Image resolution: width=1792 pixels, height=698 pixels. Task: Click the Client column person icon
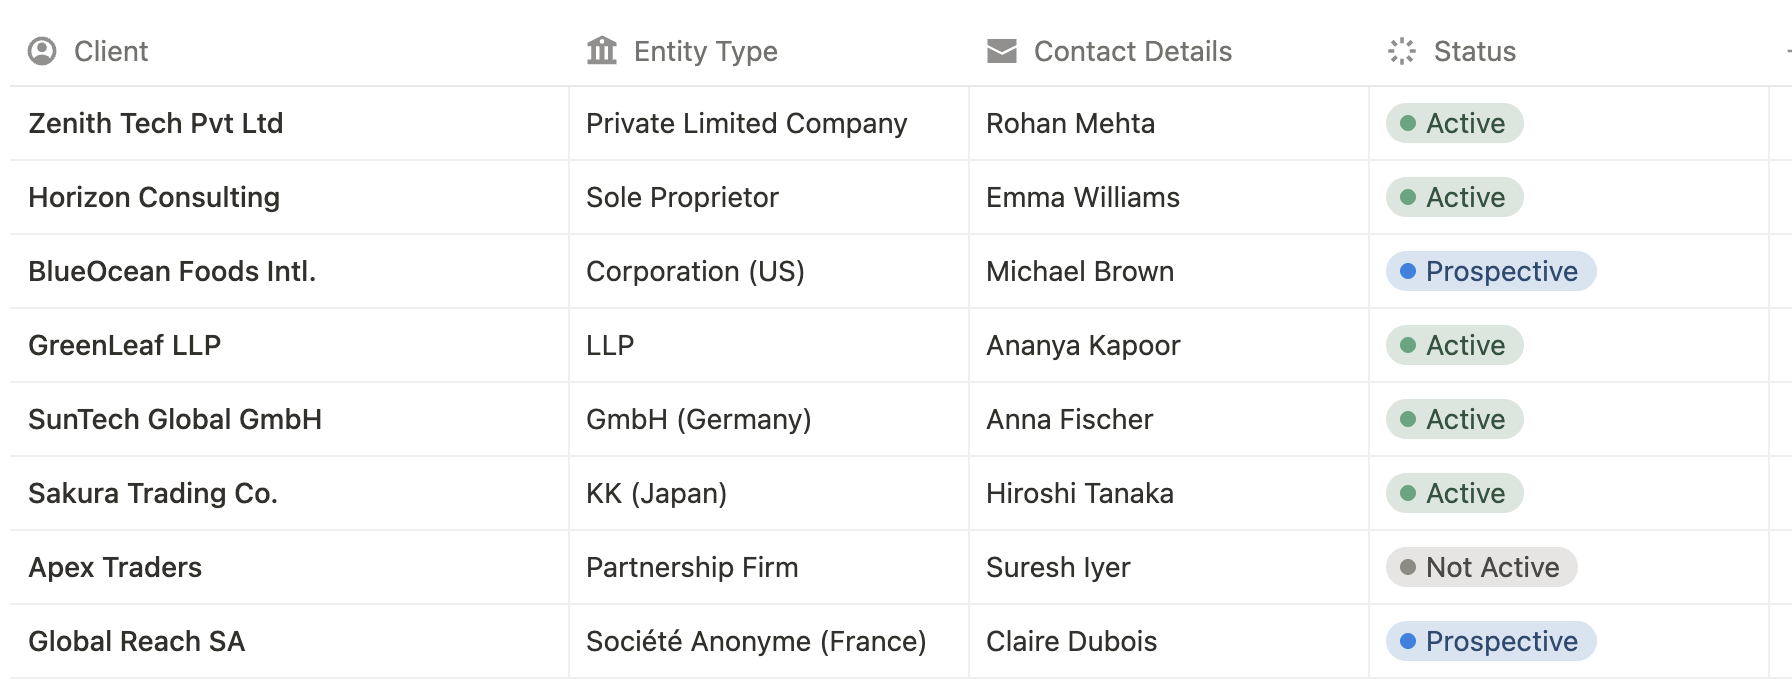(42, 51)
